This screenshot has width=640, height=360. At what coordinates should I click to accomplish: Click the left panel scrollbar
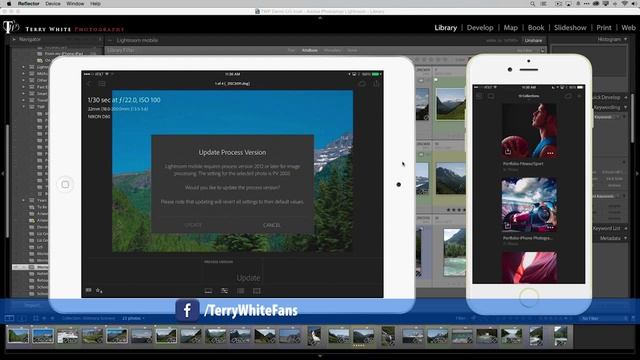7,181
